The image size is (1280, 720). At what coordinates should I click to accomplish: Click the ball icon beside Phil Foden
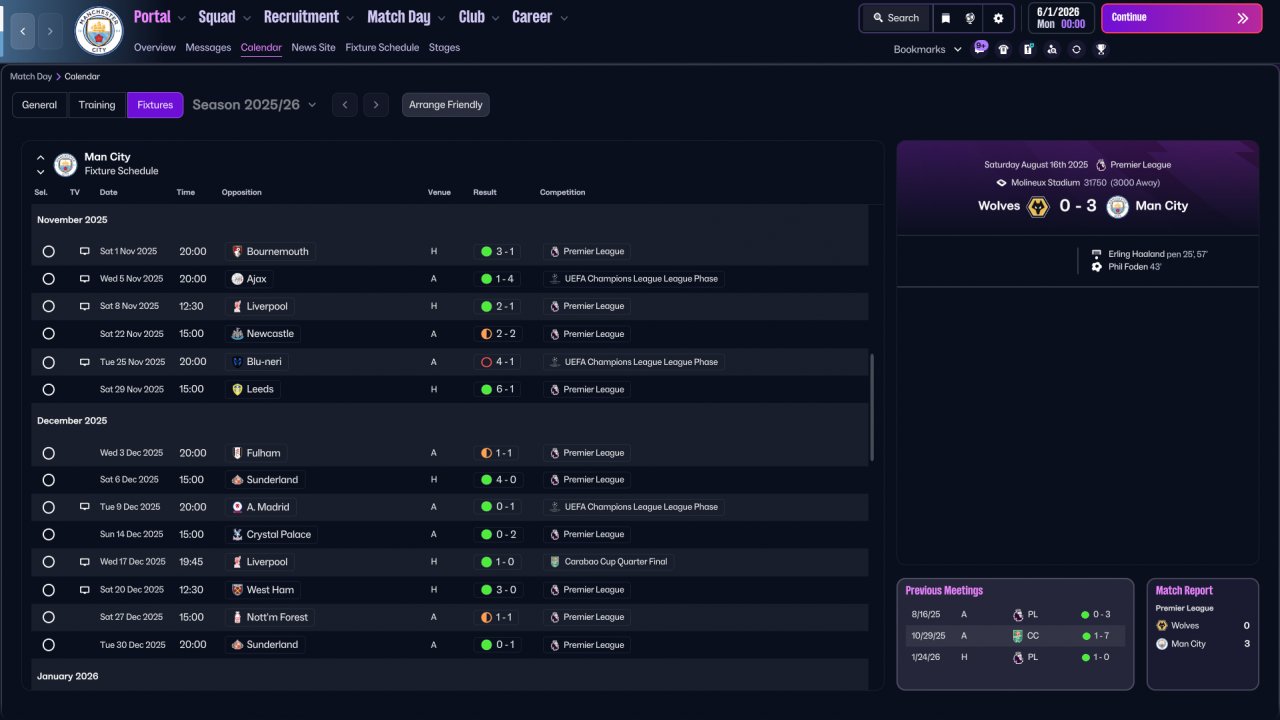1097,267
